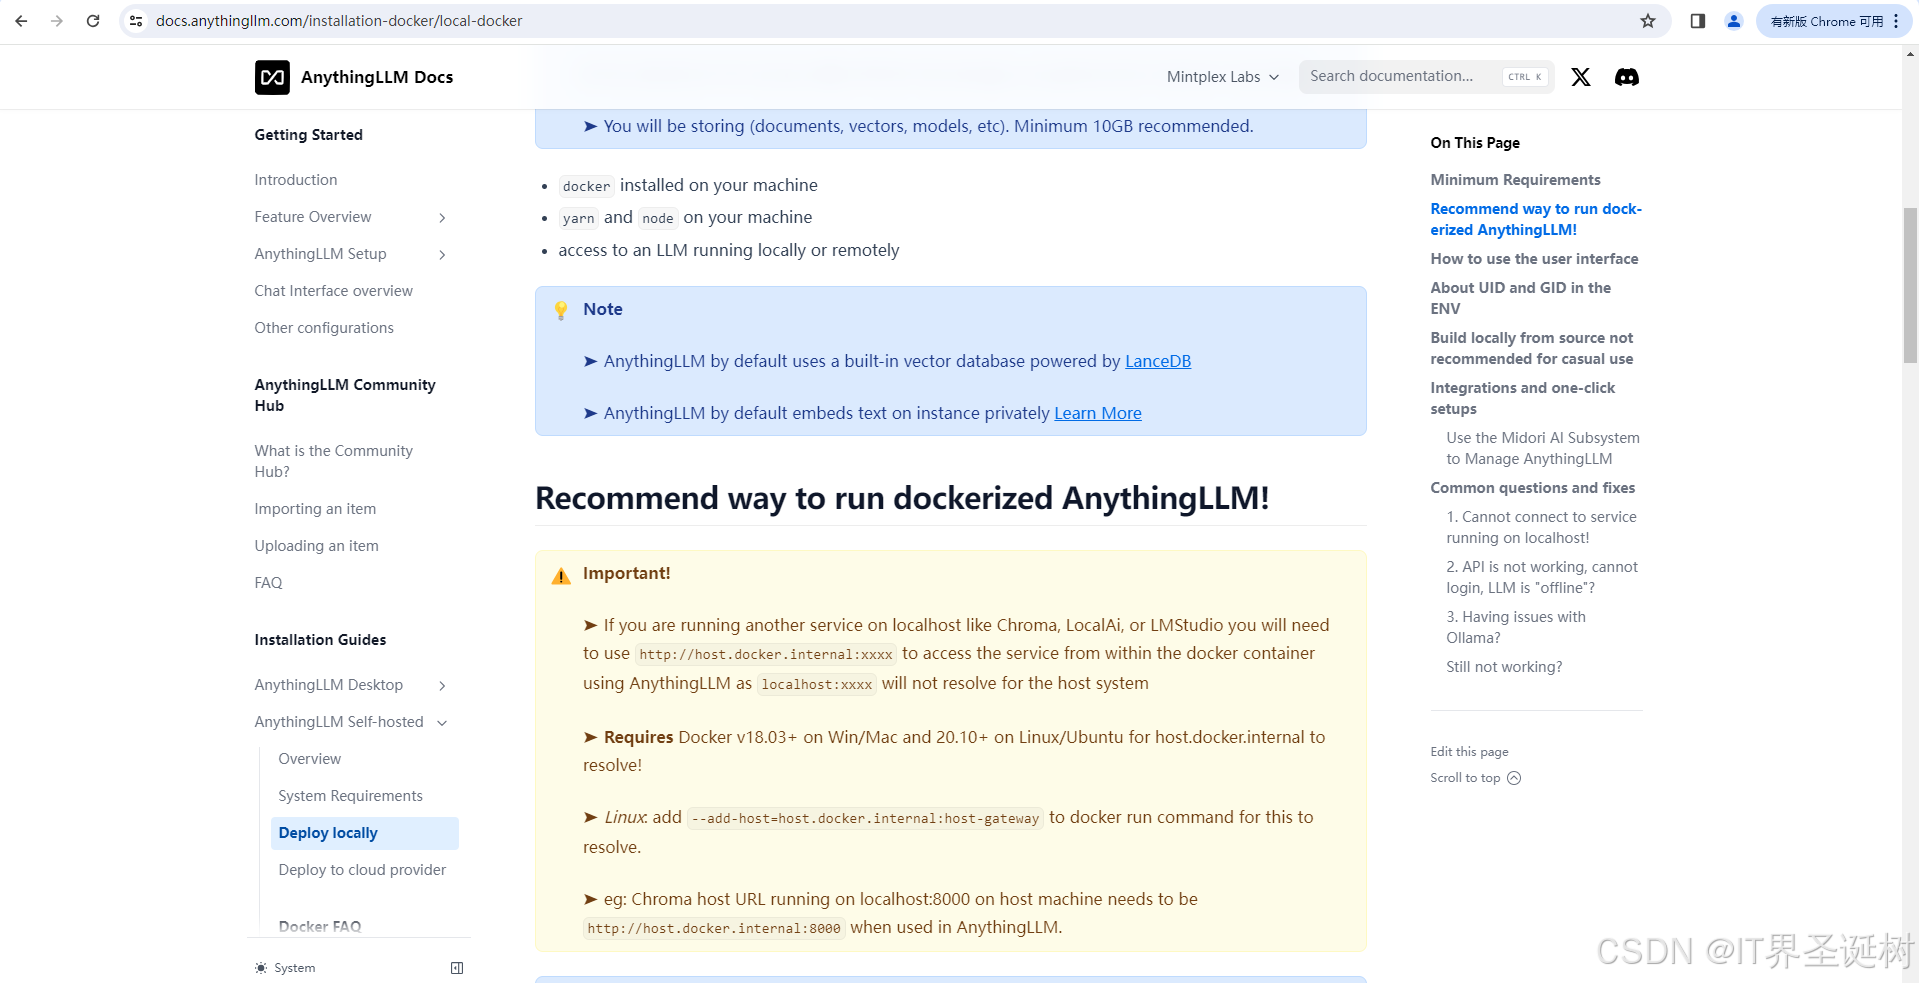The width and height of the screenshot is (1919, 983).
Task: Open the Self-hosted Overview page
Action: point(310,759)
